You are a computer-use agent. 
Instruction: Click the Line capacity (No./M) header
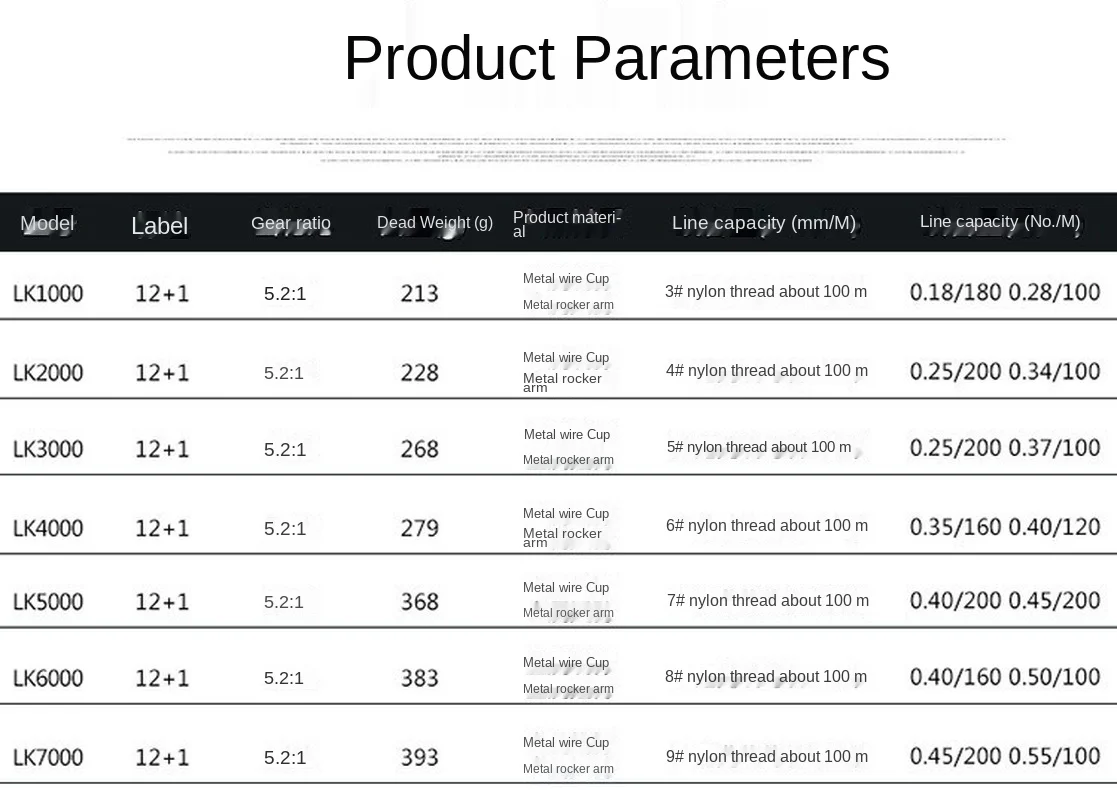click(999, 222)
